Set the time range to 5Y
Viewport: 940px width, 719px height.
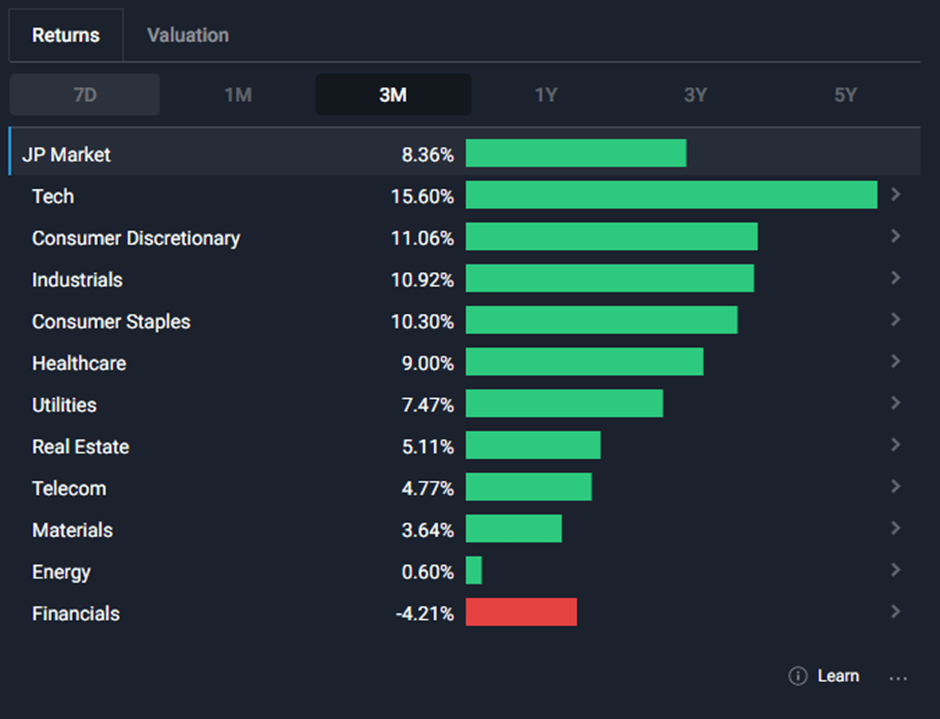(x=845, y=95)
